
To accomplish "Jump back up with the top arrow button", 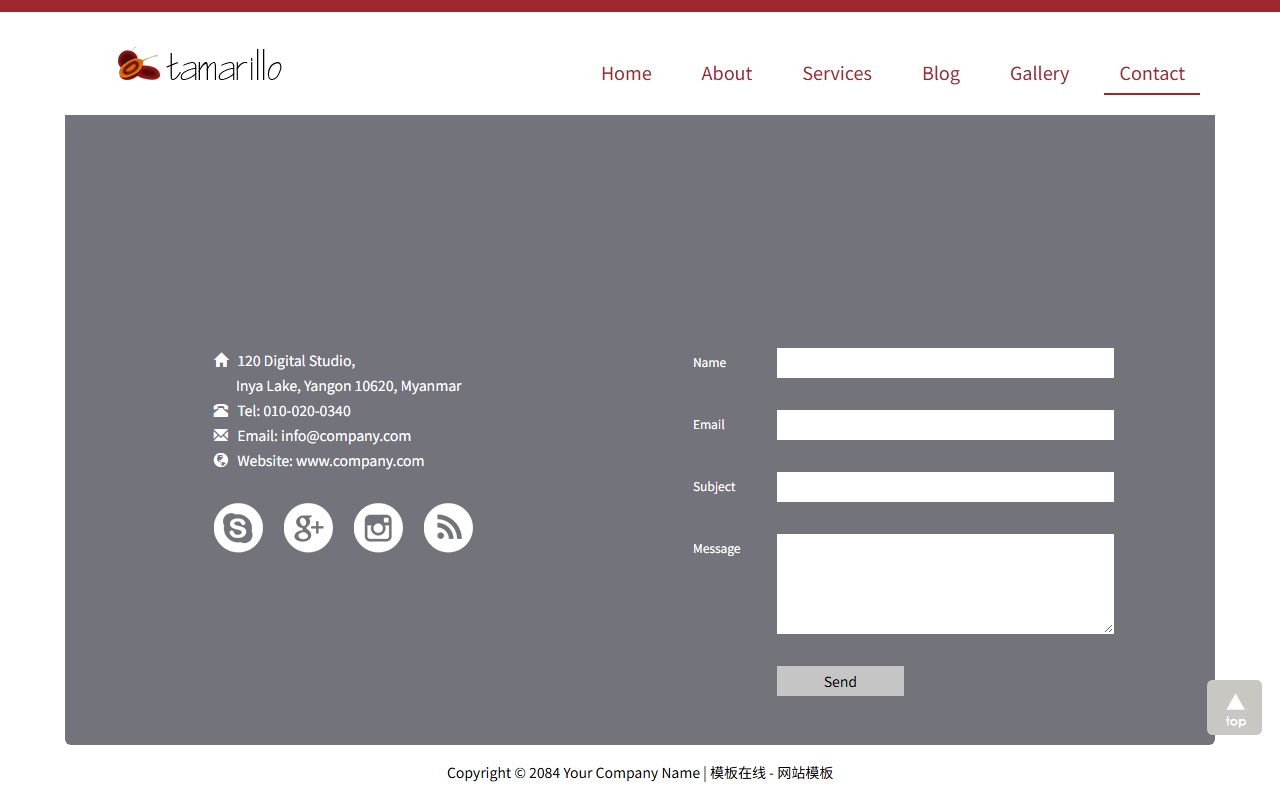I will [1234, 708].
